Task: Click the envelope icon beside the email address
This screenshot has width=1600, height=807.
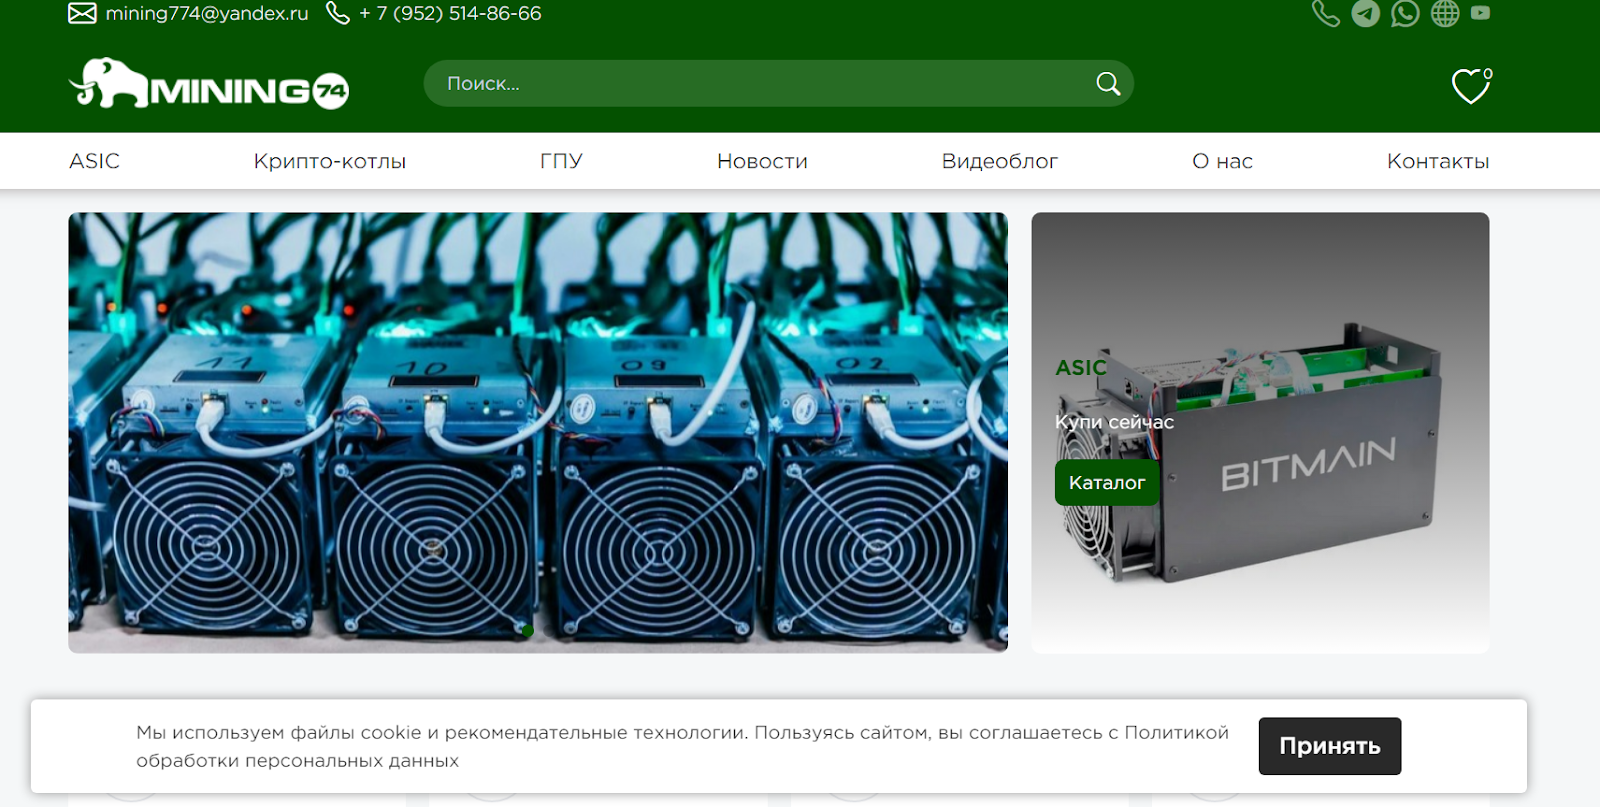Action: 82,13
